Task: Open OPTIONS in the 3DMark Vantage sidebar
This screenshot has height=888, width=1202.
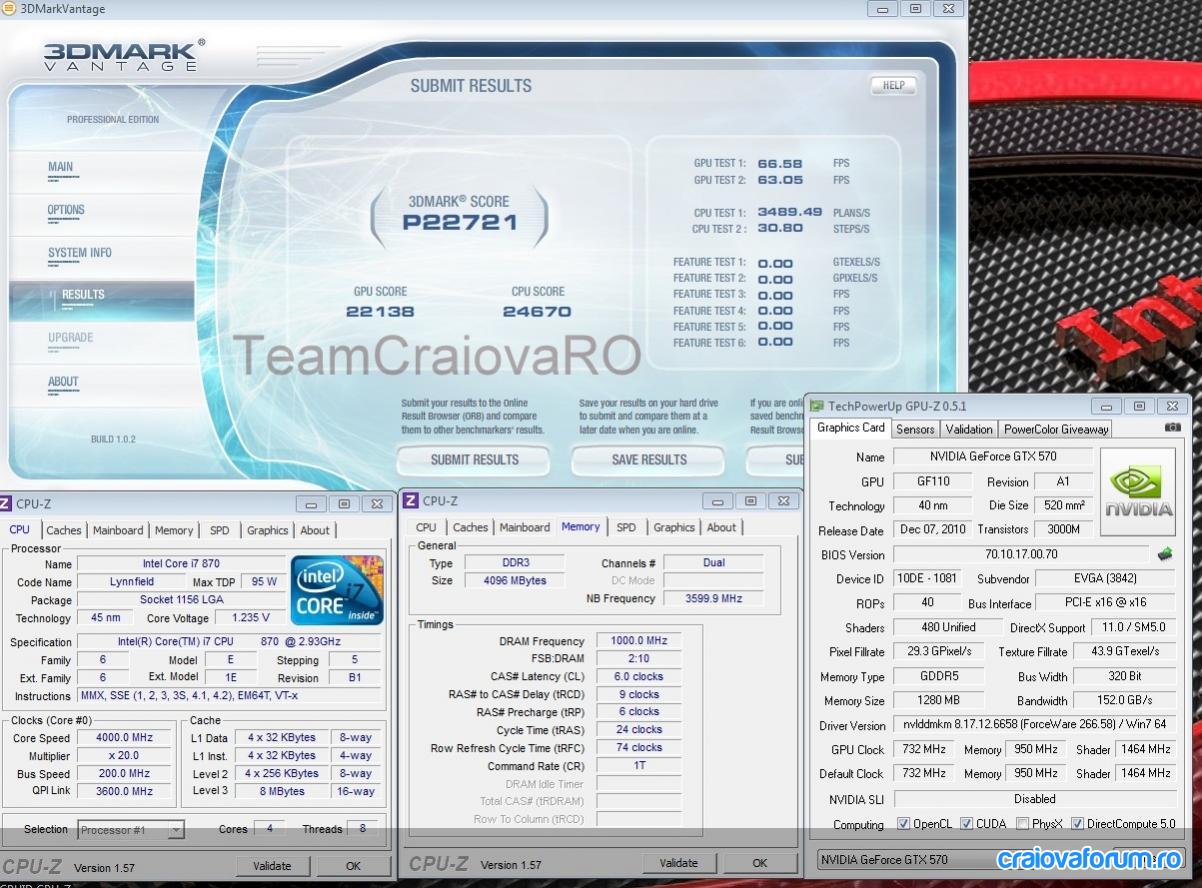Action: pyautogui.click(x=66, y=210)
